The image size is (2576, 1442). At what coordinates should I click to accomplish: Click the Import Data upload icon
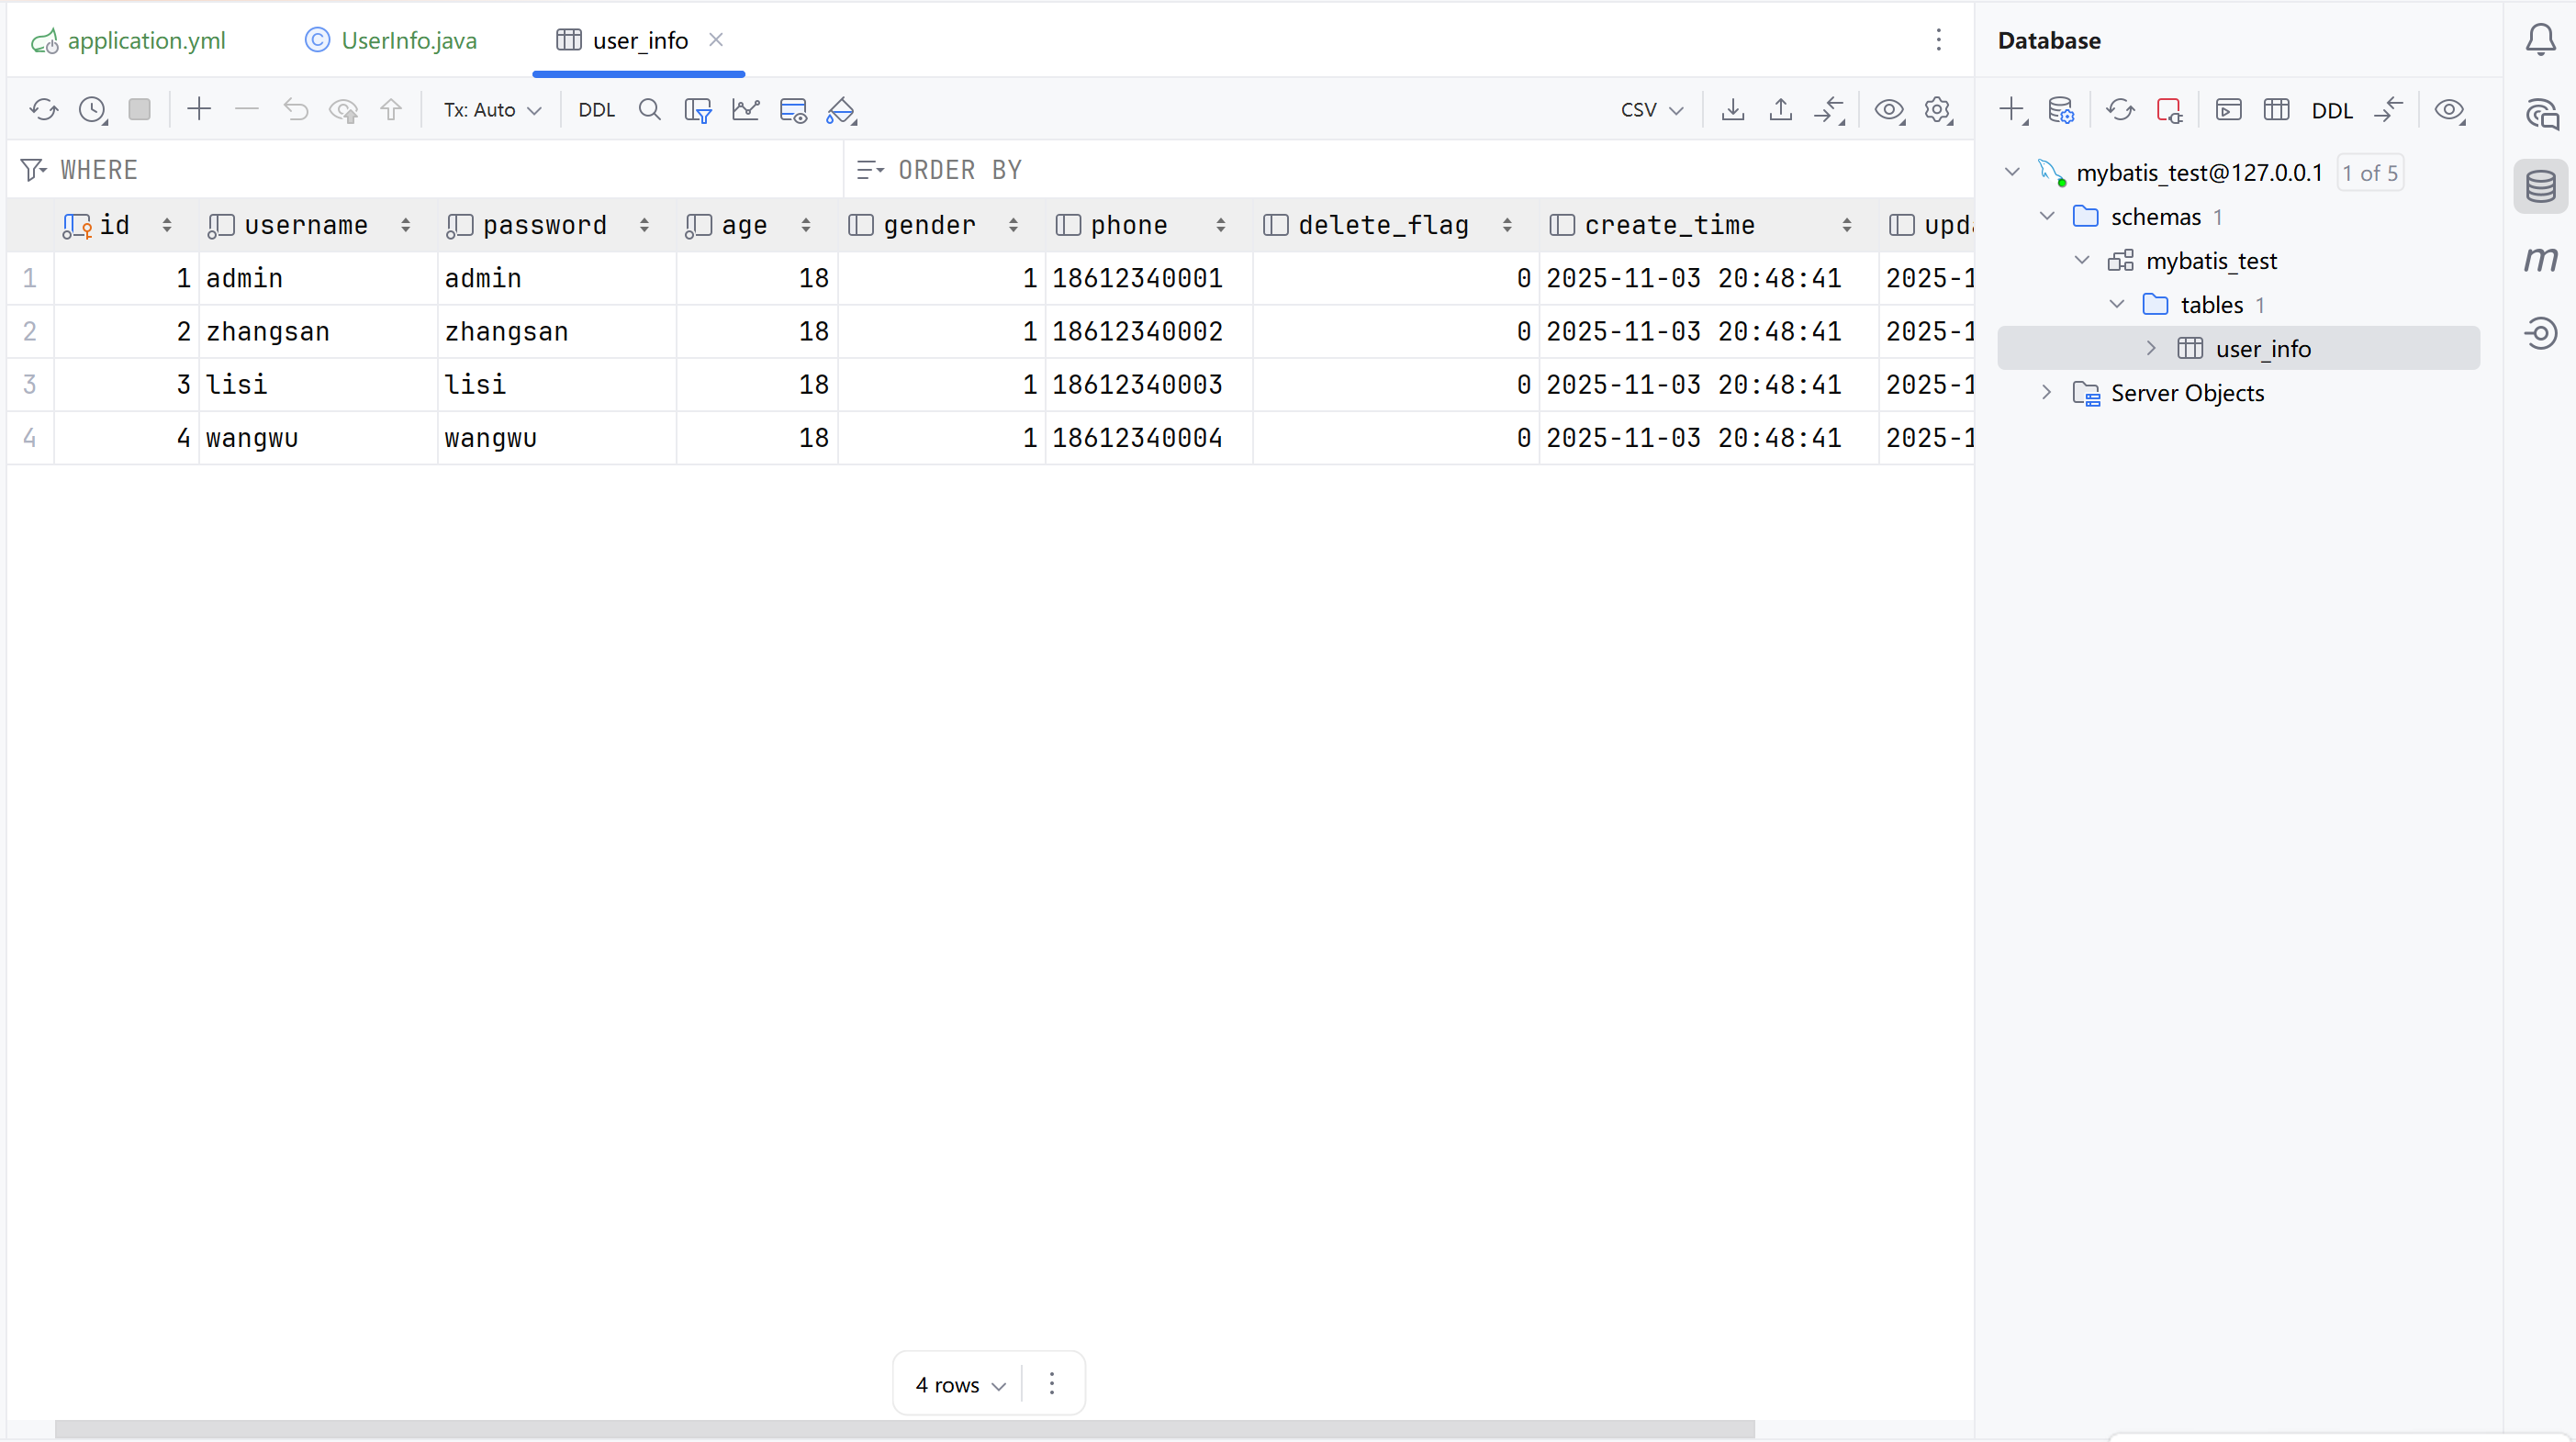(1781, 110)
